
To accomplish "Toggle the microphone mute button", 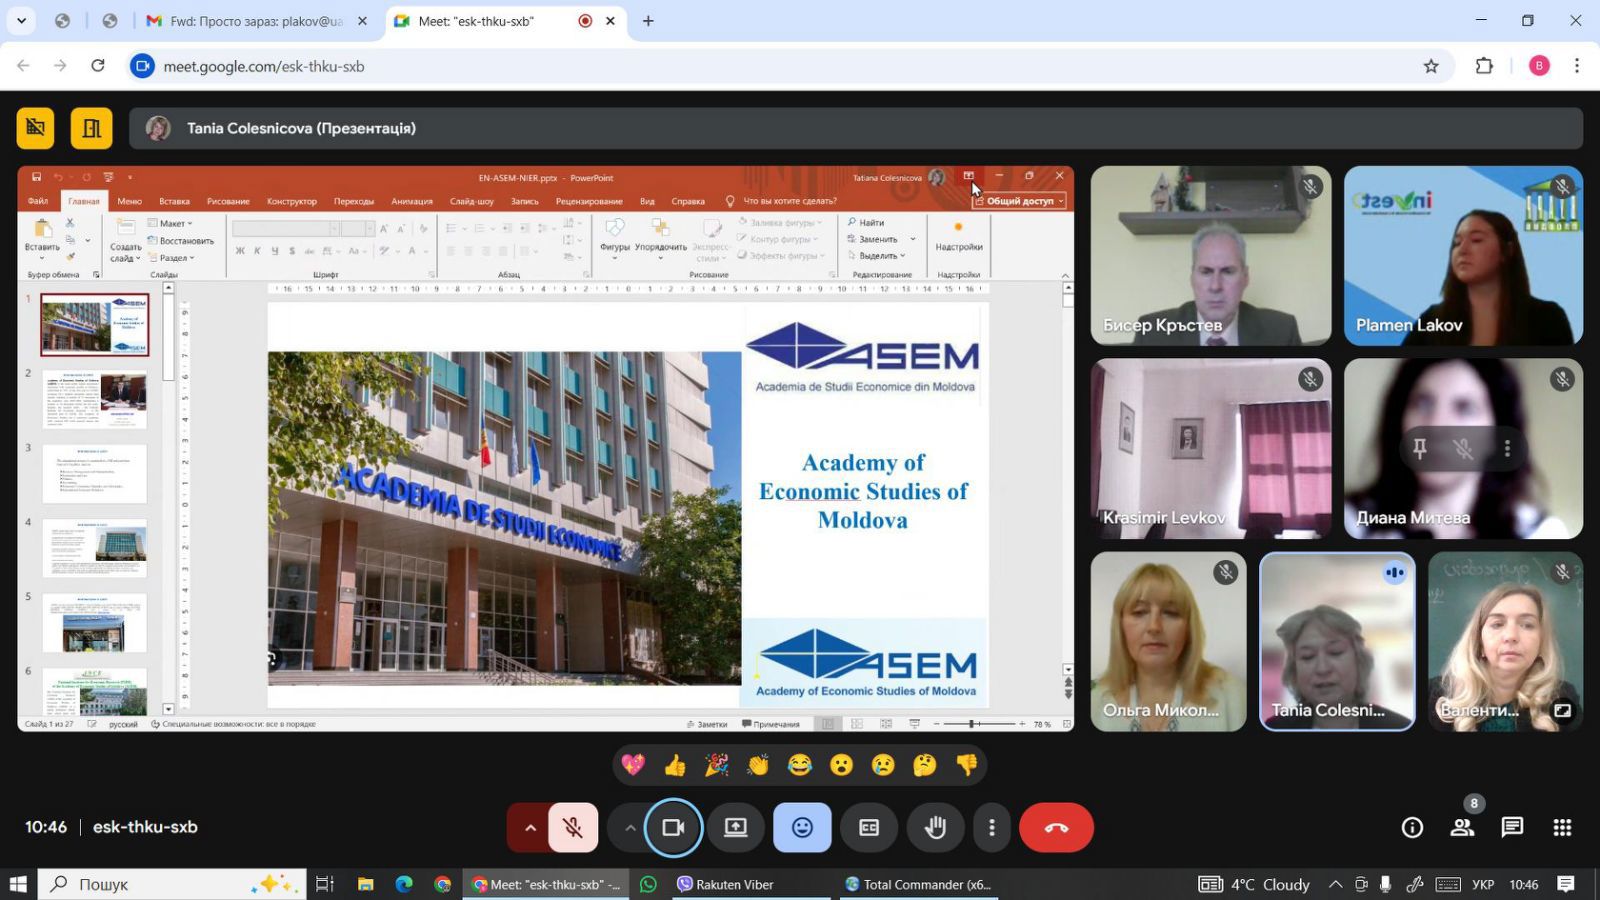I will pos(573,827).
